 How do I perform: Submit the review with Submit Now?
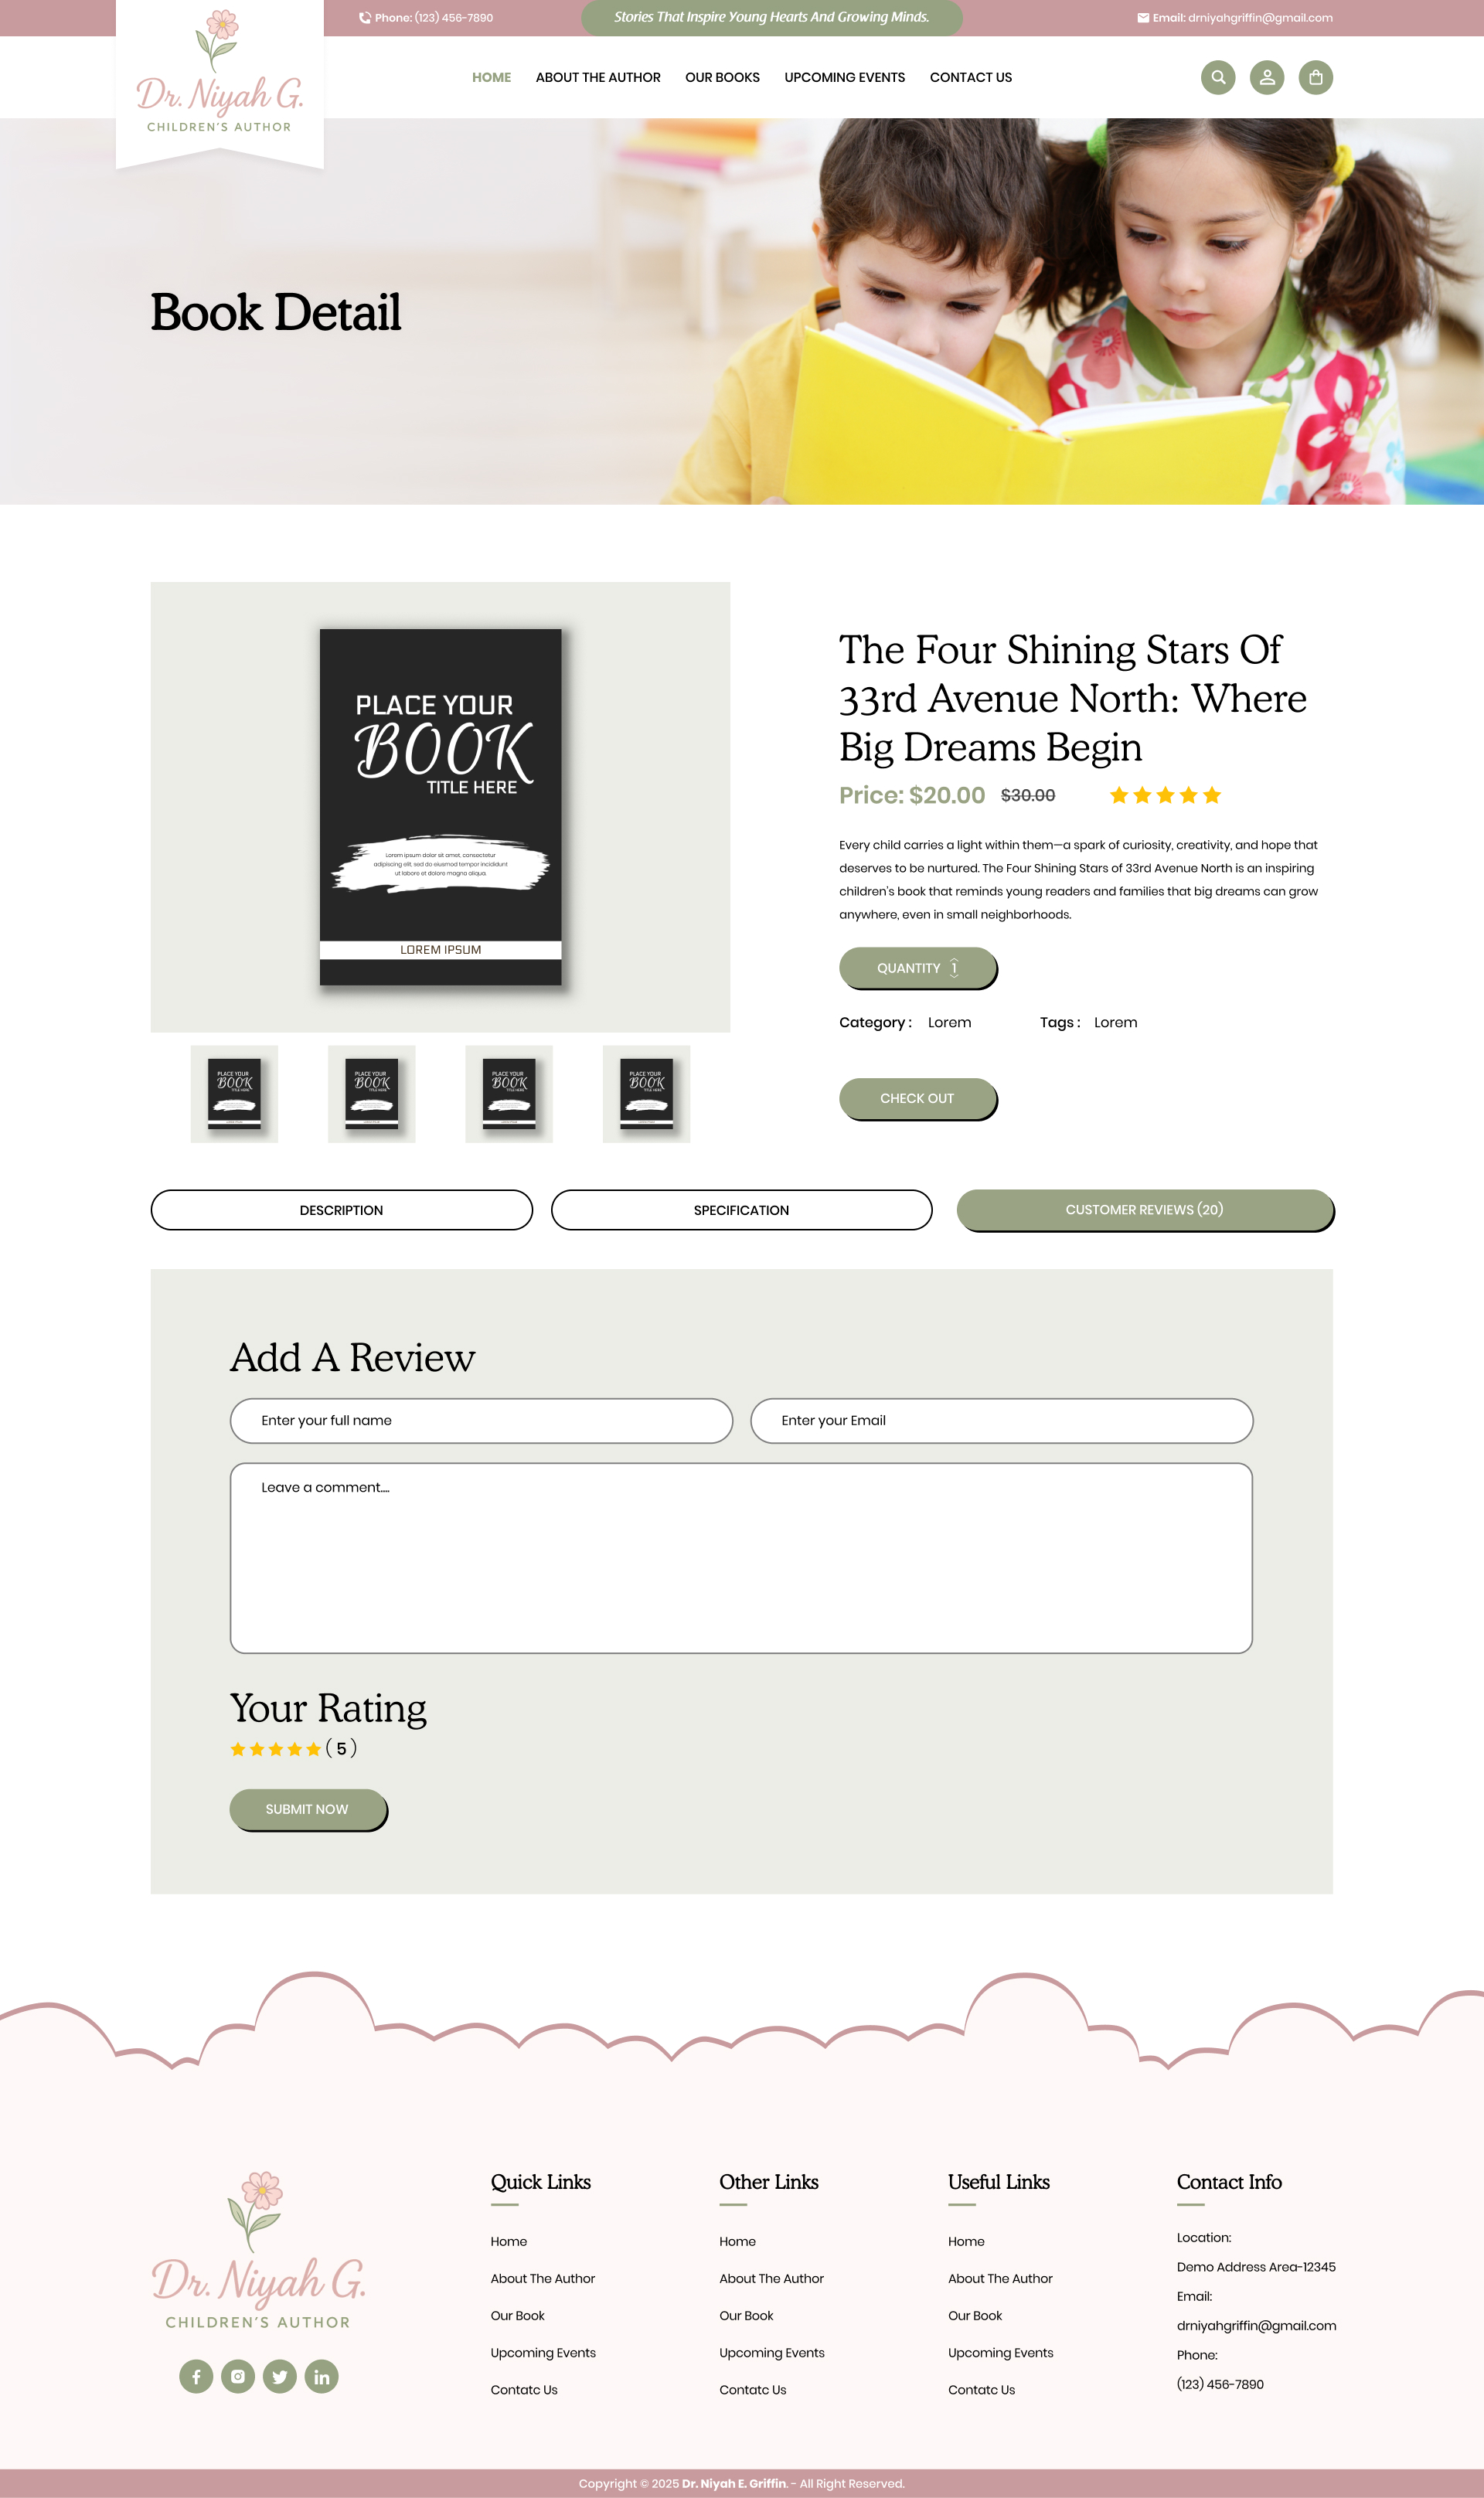(x=308, y=1810)
